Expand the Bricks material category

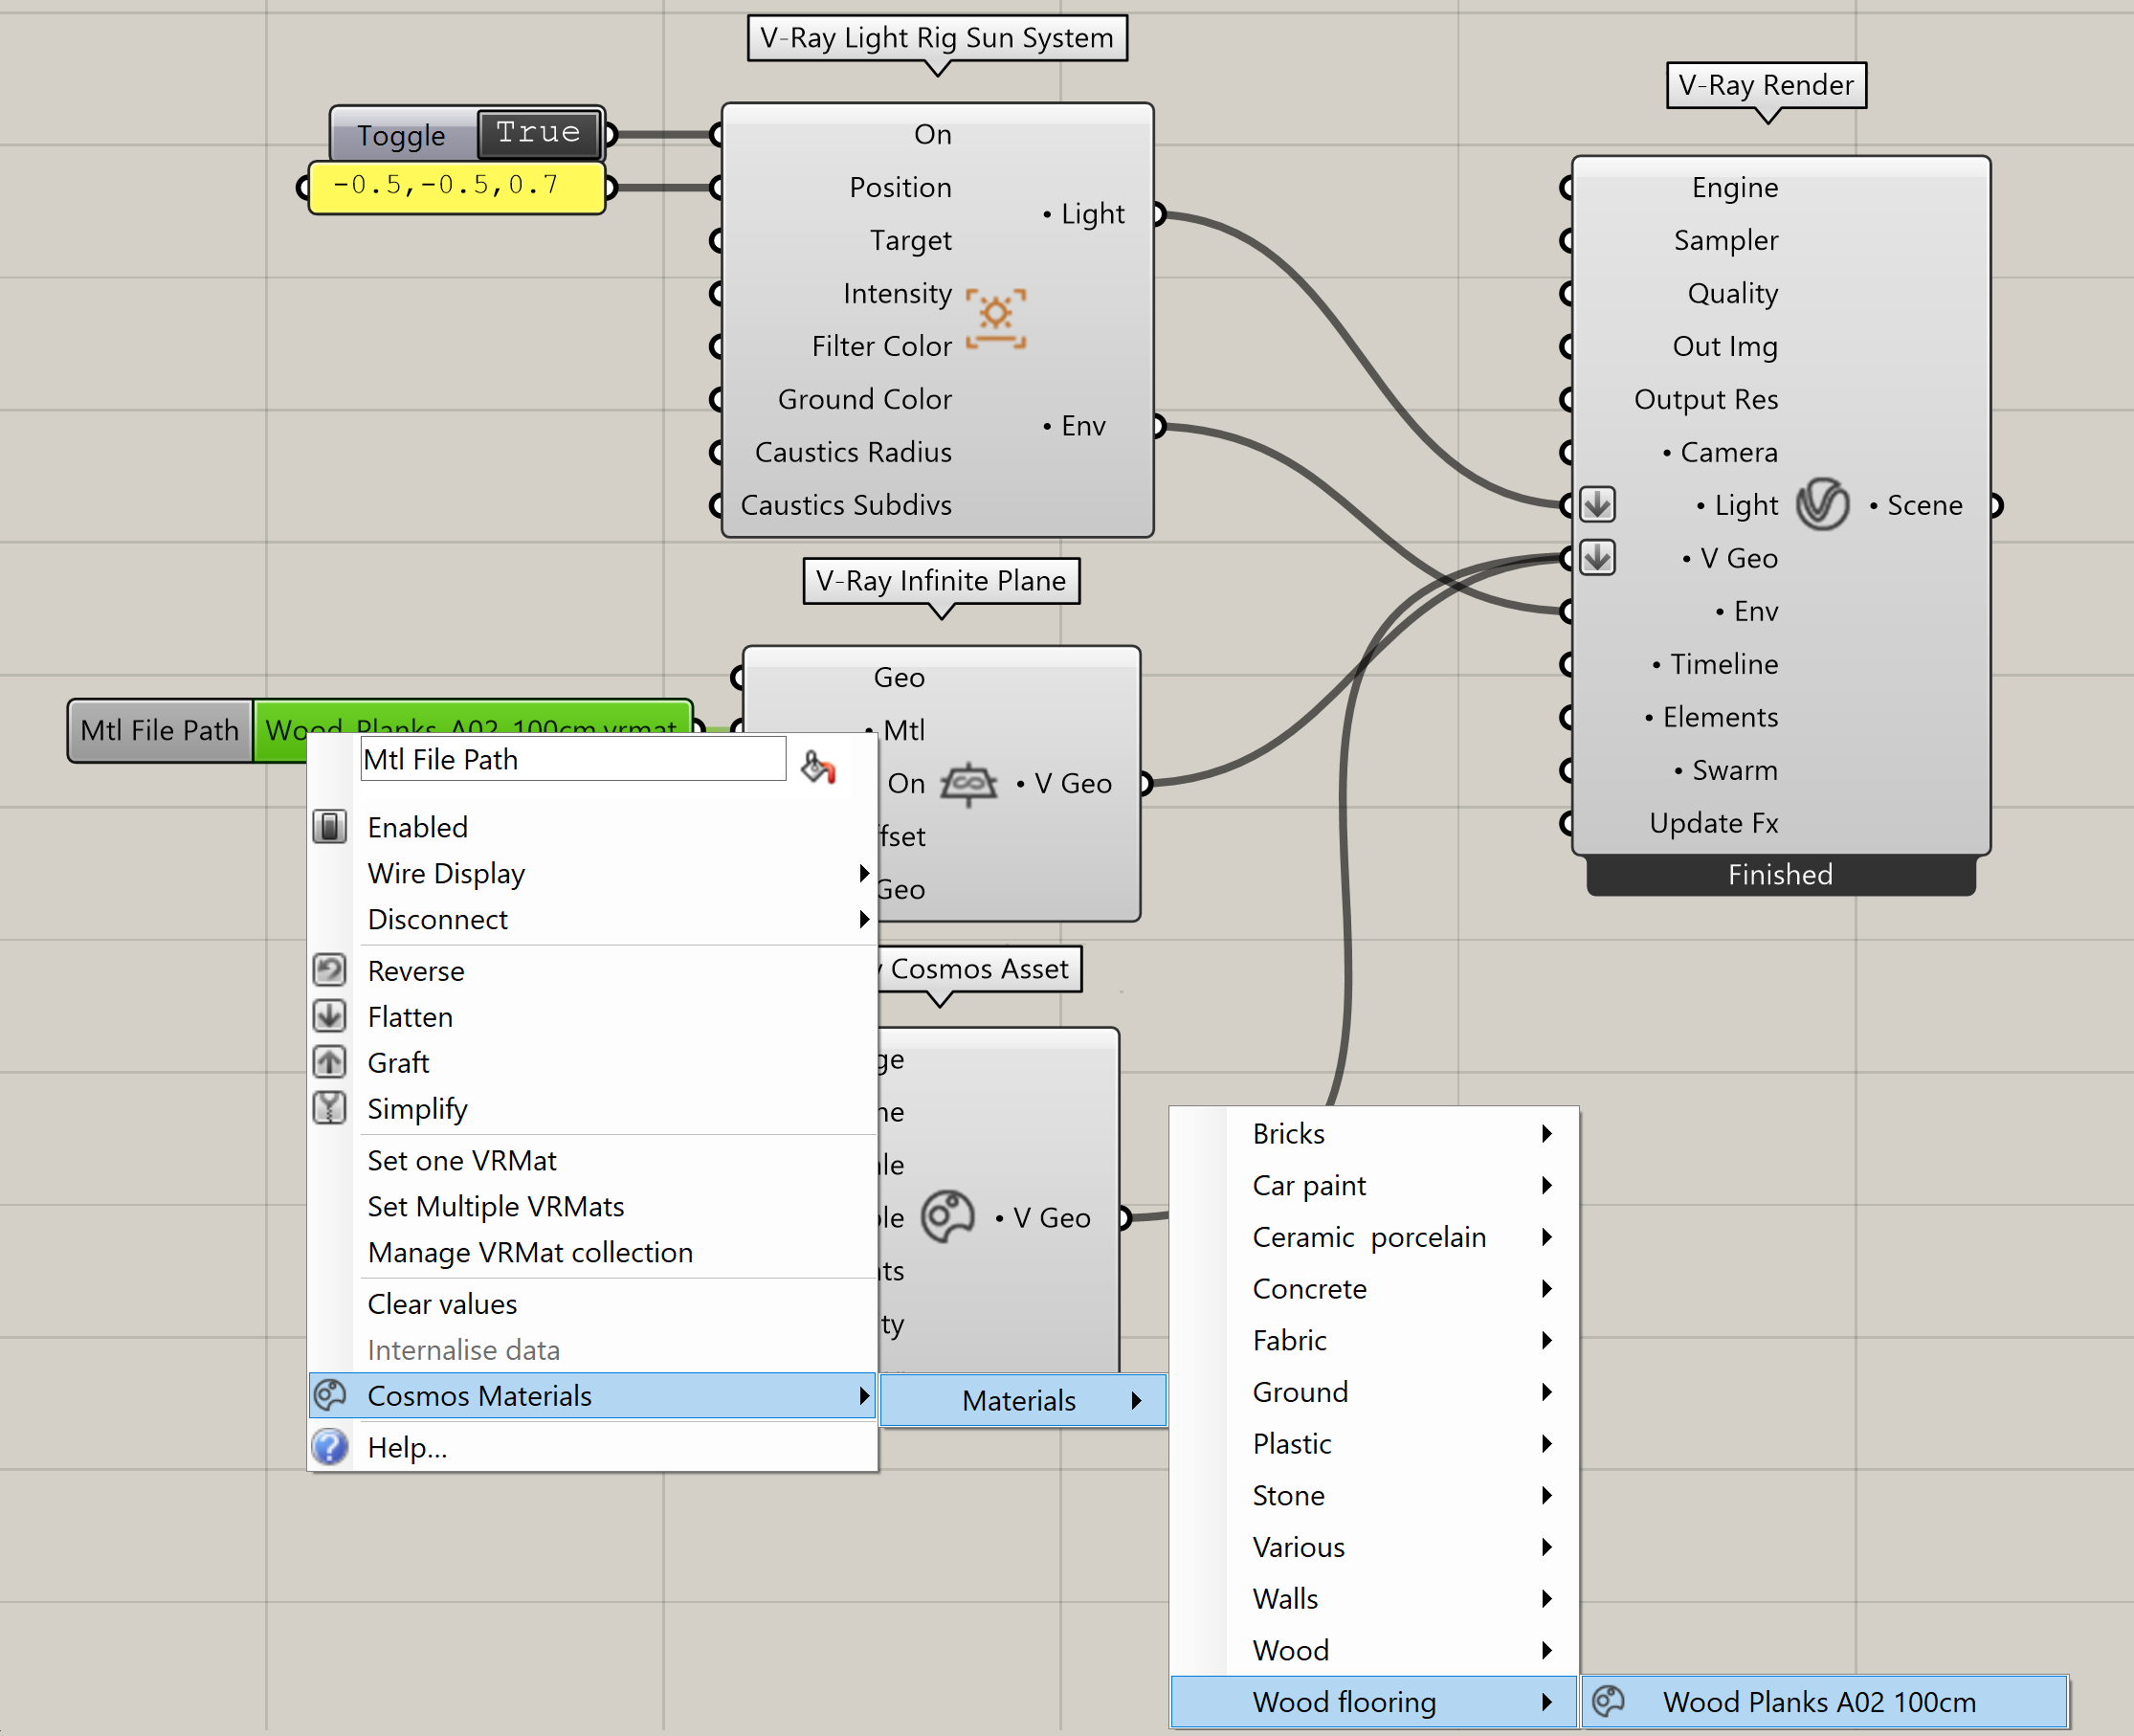(1373, 1133)
